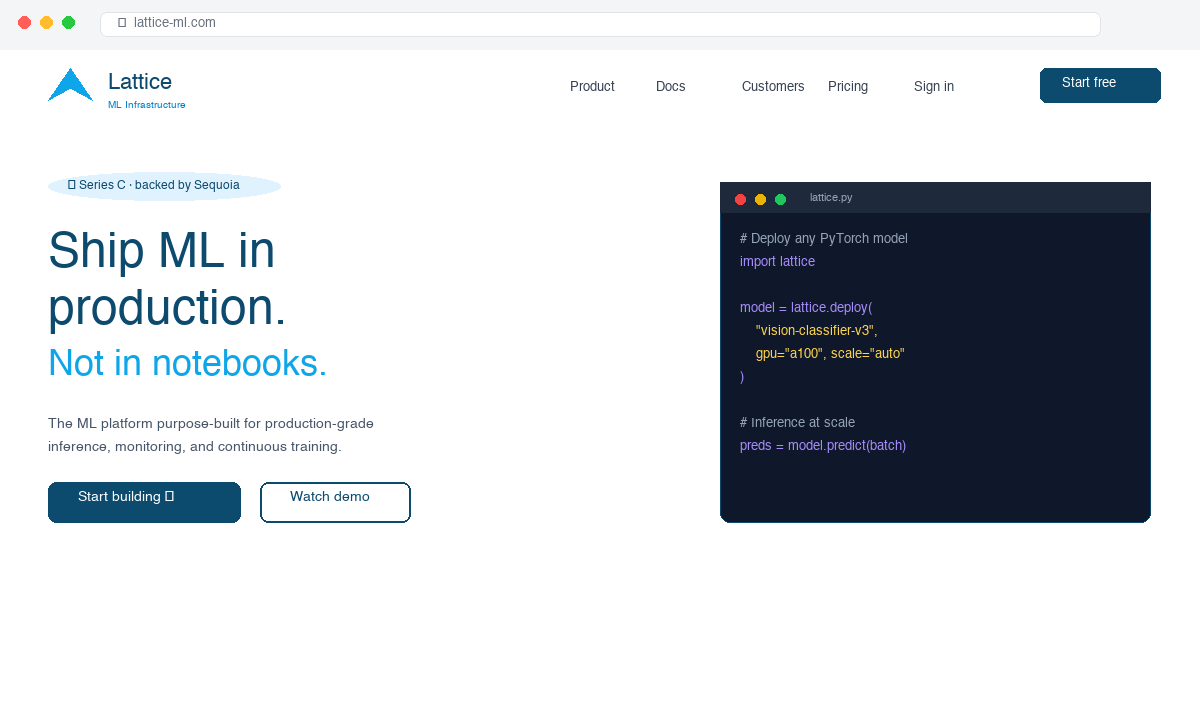Select the lattice.py file tab label

831,198
